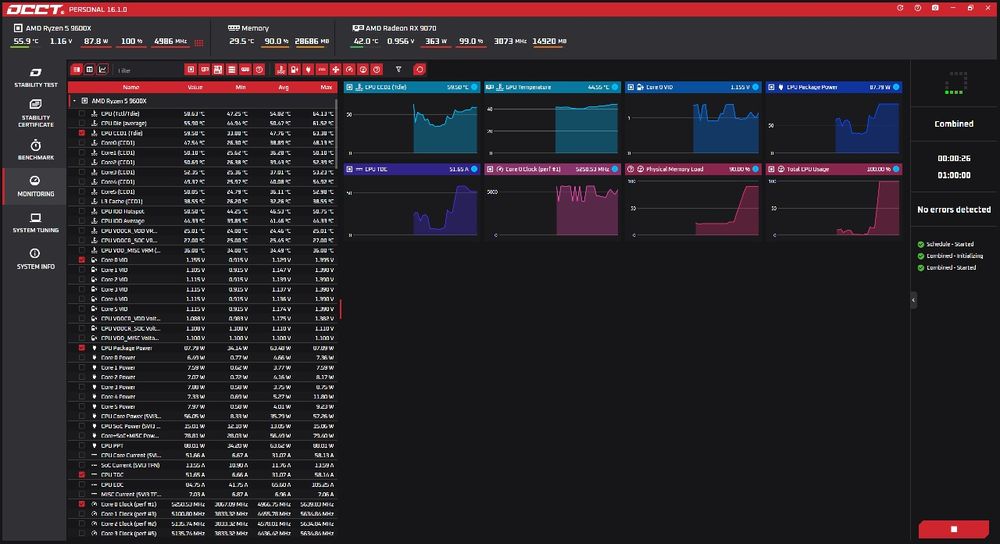This screenshot has height=544, width=1000.
Task: Collapse the AMD Ryzen 5 9600X tree
Action: coord(75,101)
